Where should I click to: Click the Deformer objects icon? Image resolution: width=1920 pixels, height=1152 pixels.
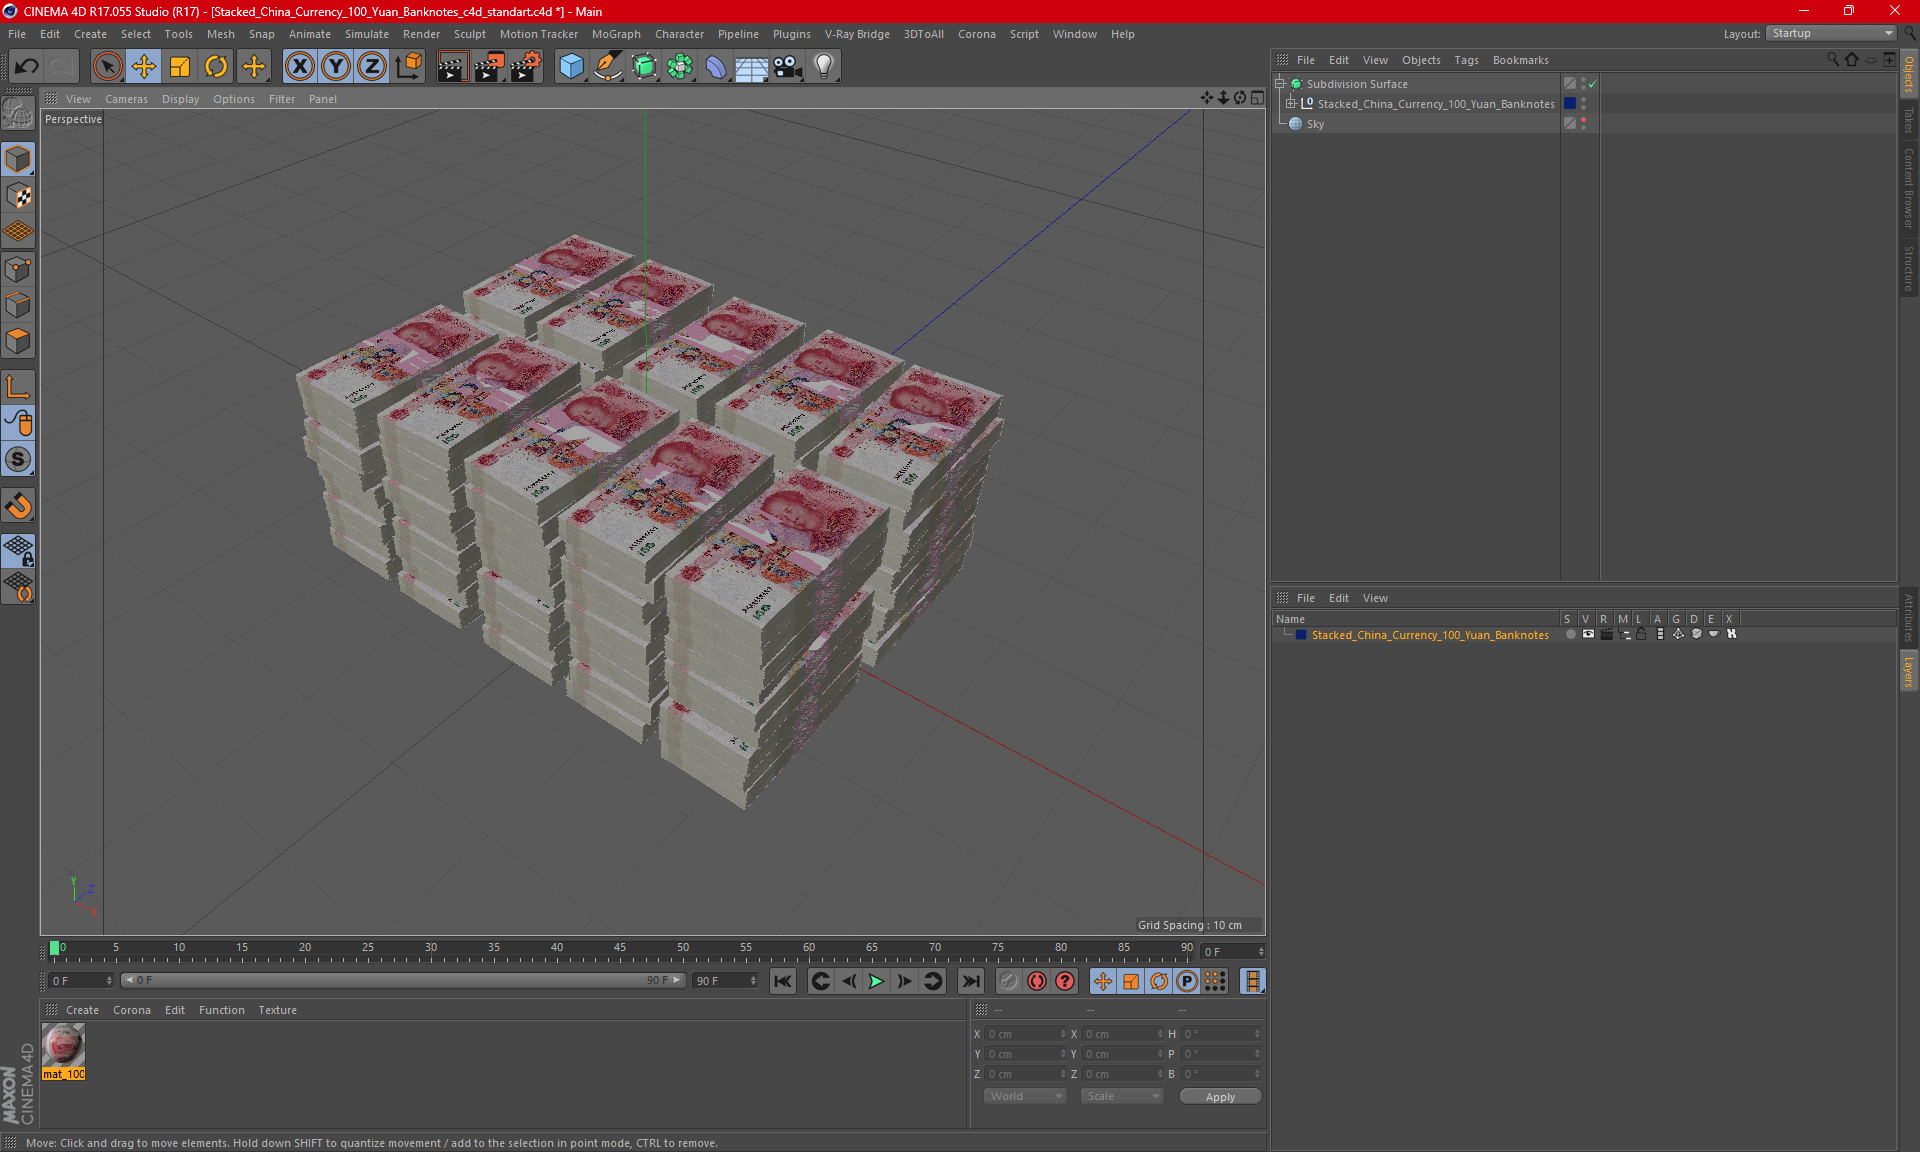pos(716,67)
